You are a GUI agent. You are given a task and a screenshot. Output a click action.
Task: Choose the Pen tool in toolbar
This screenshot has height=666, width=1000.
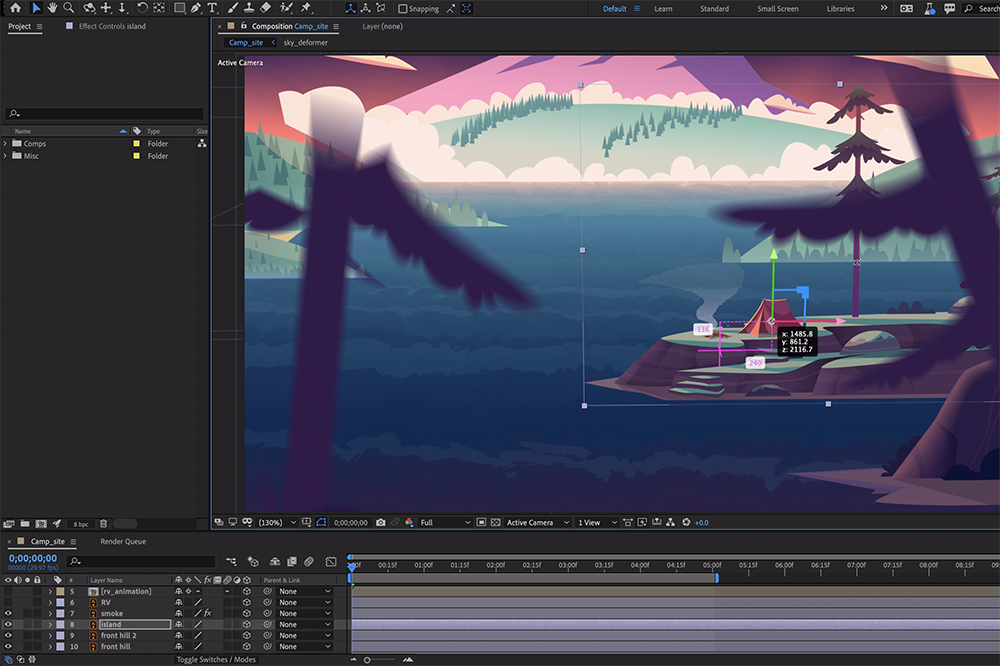tap(195, 8)
